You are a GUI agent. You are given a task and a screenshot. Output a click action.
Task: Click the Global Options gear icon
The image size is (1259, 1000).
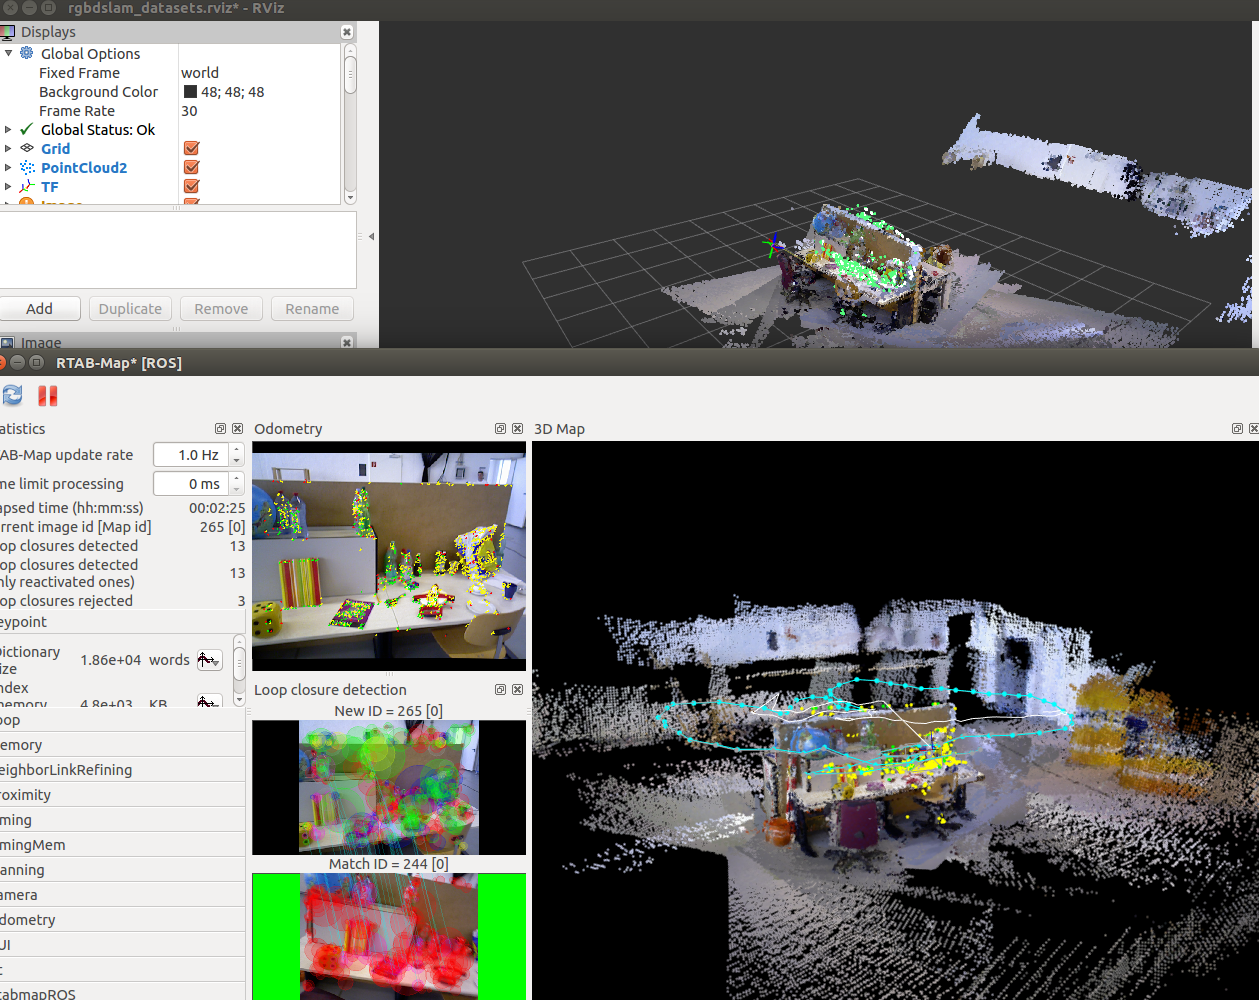(27, 53)
